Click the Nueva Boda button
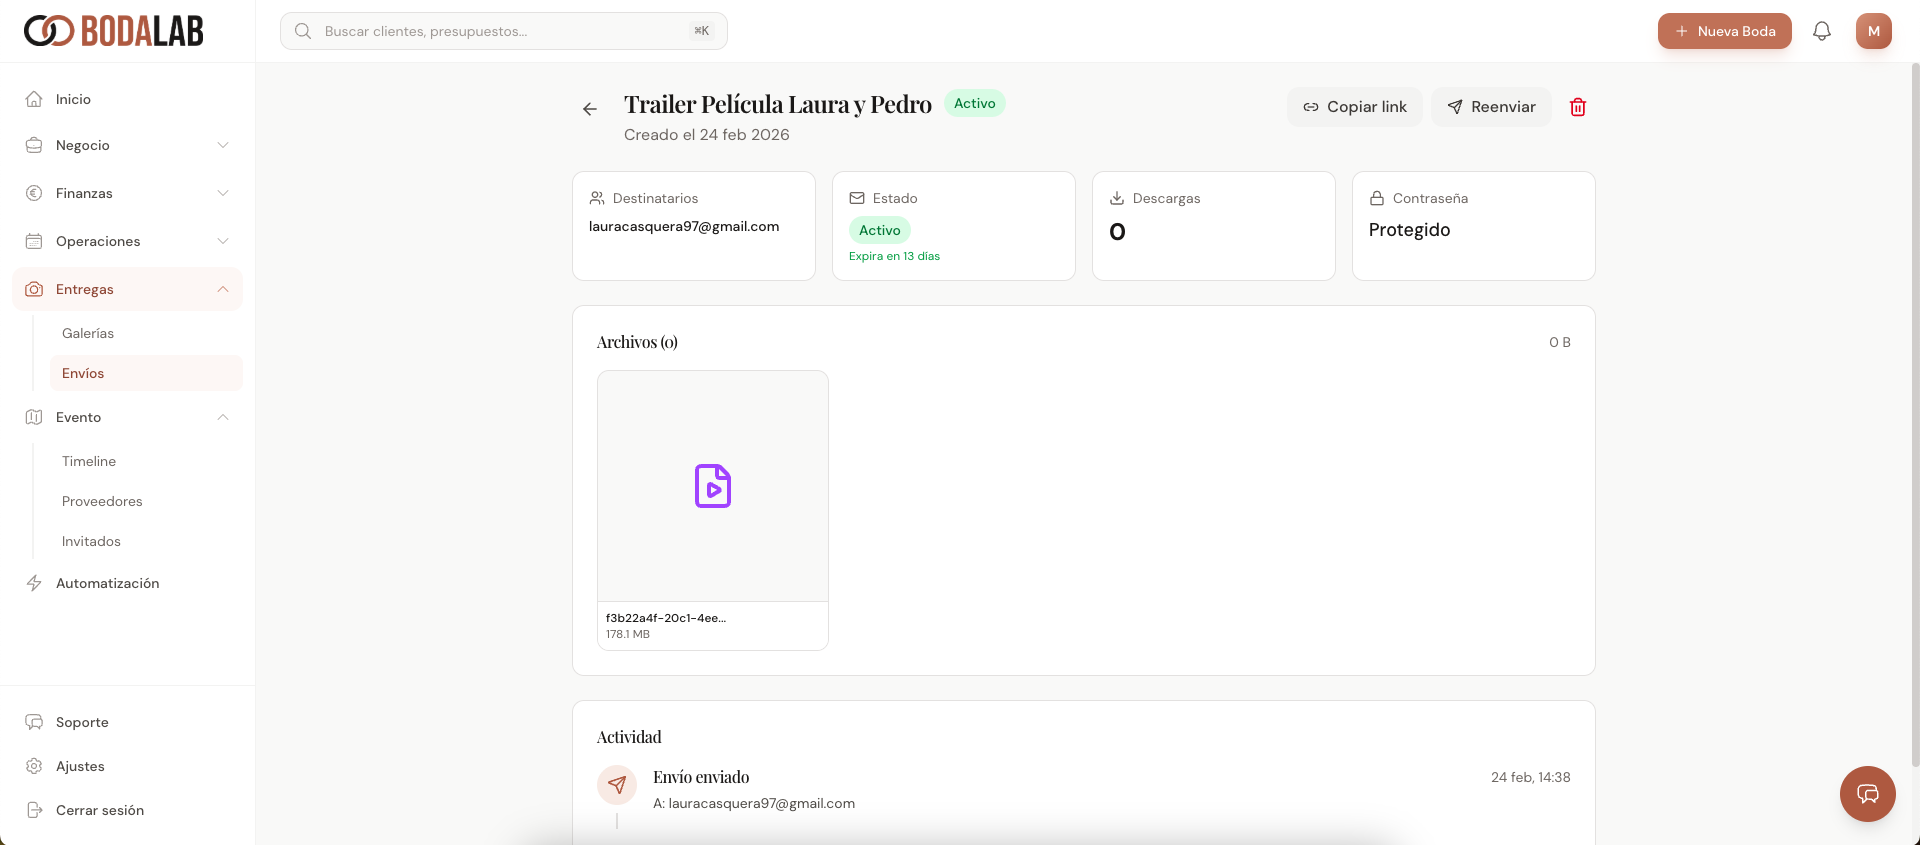This screenshot has width=1920, height=845. 1724,31
